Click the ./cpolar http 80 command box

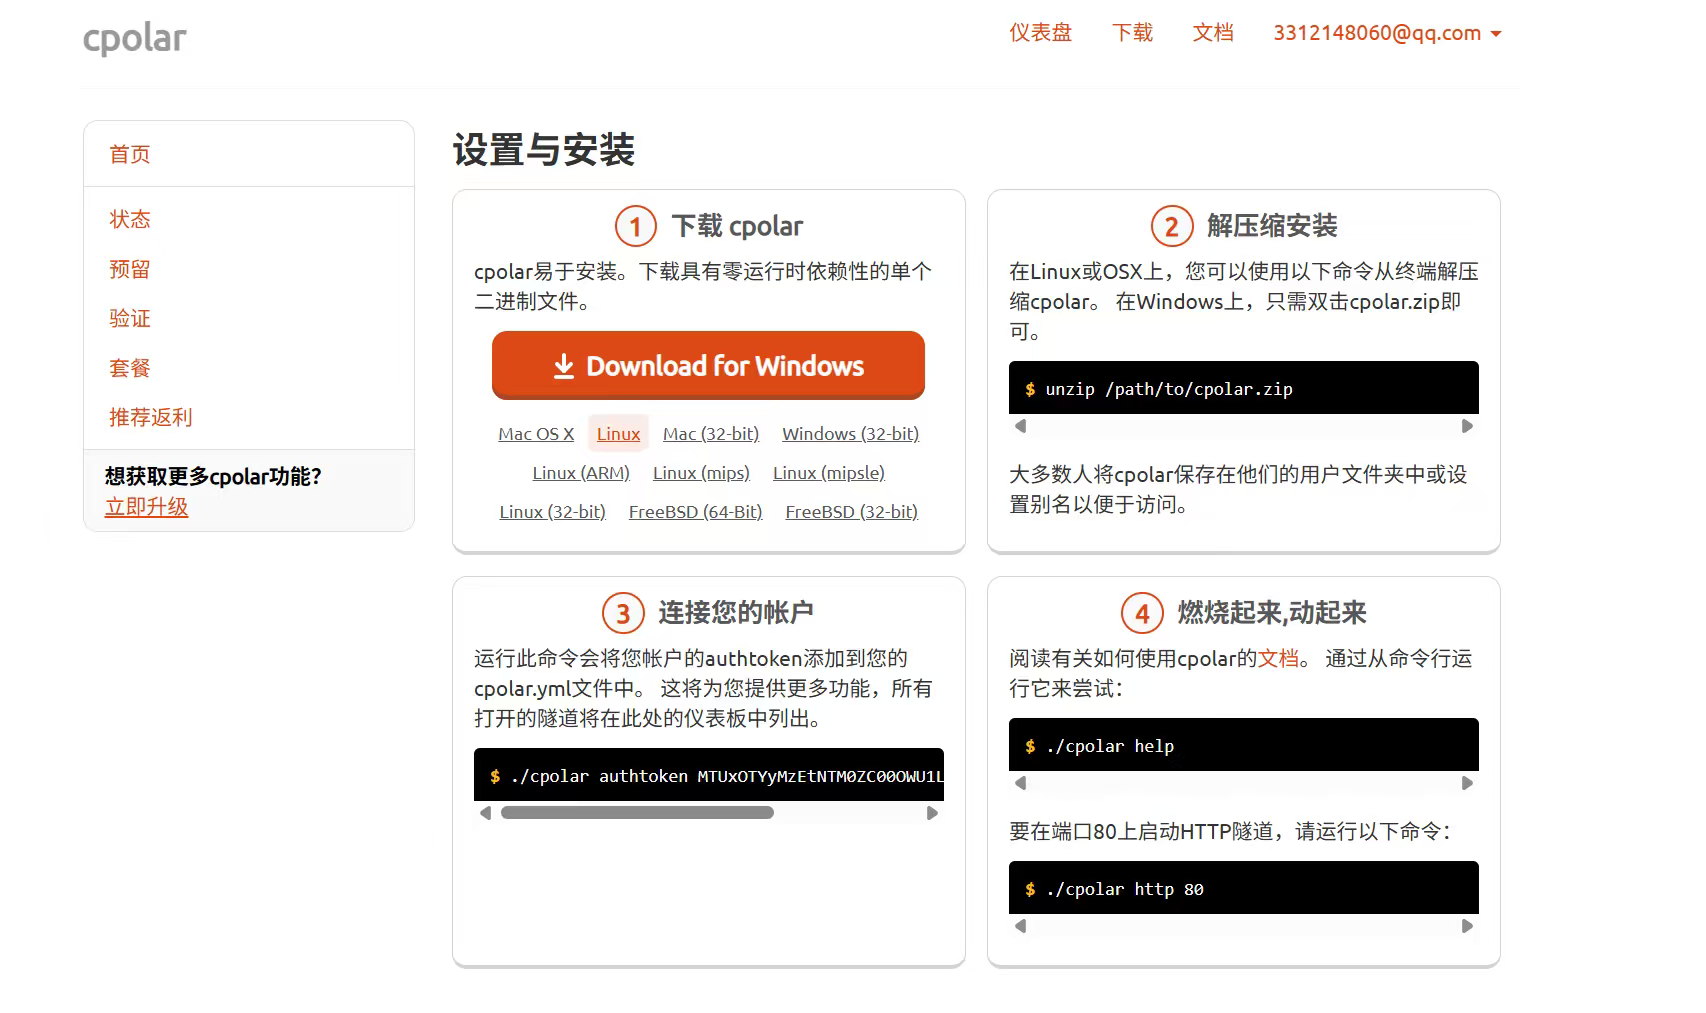[1243, 888]
